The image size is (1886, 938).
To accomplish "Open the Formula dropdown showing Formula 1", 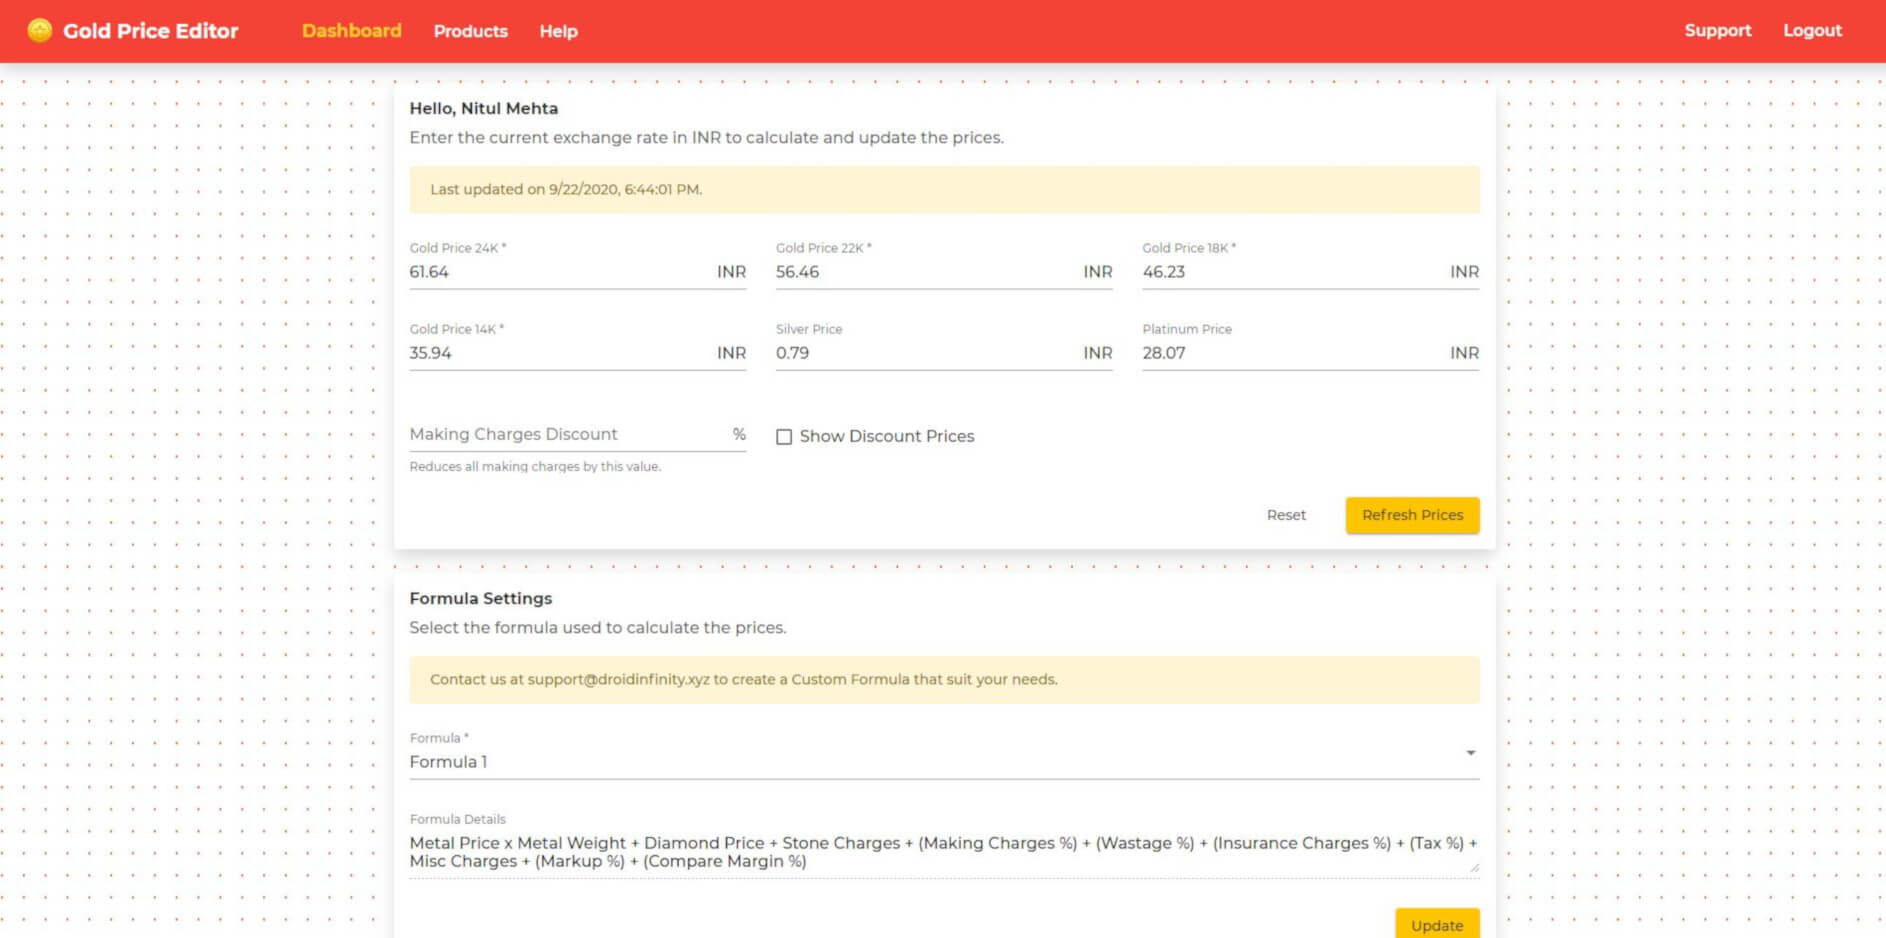I will coord(944,762).
